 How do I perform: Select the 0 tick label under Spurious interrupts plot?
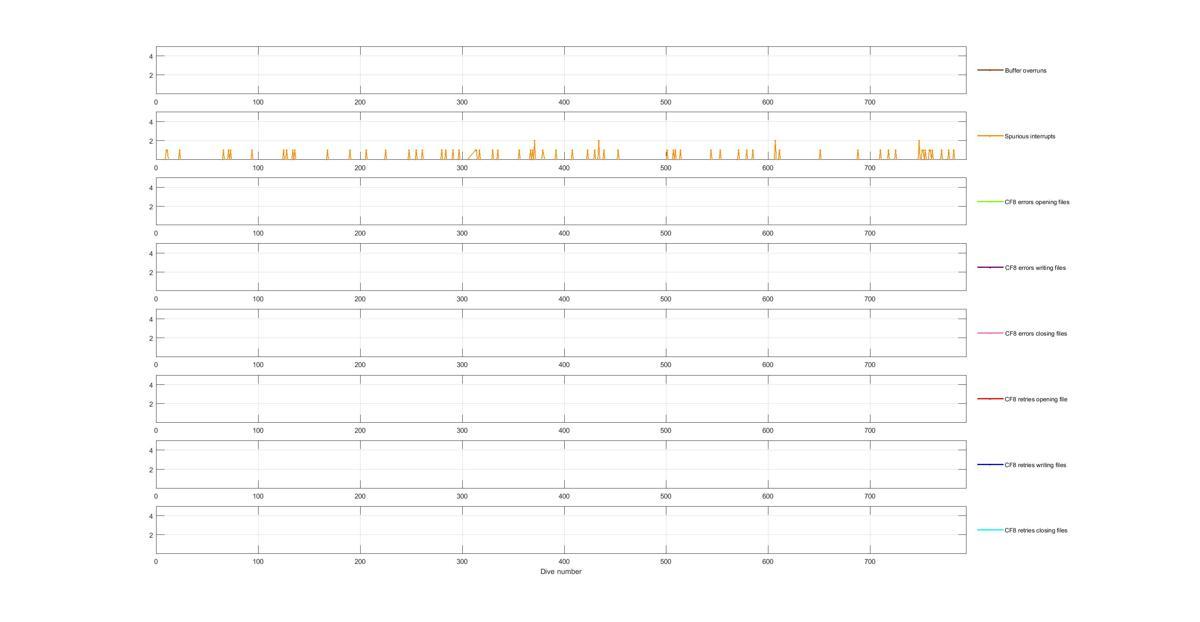coord(156,168)
